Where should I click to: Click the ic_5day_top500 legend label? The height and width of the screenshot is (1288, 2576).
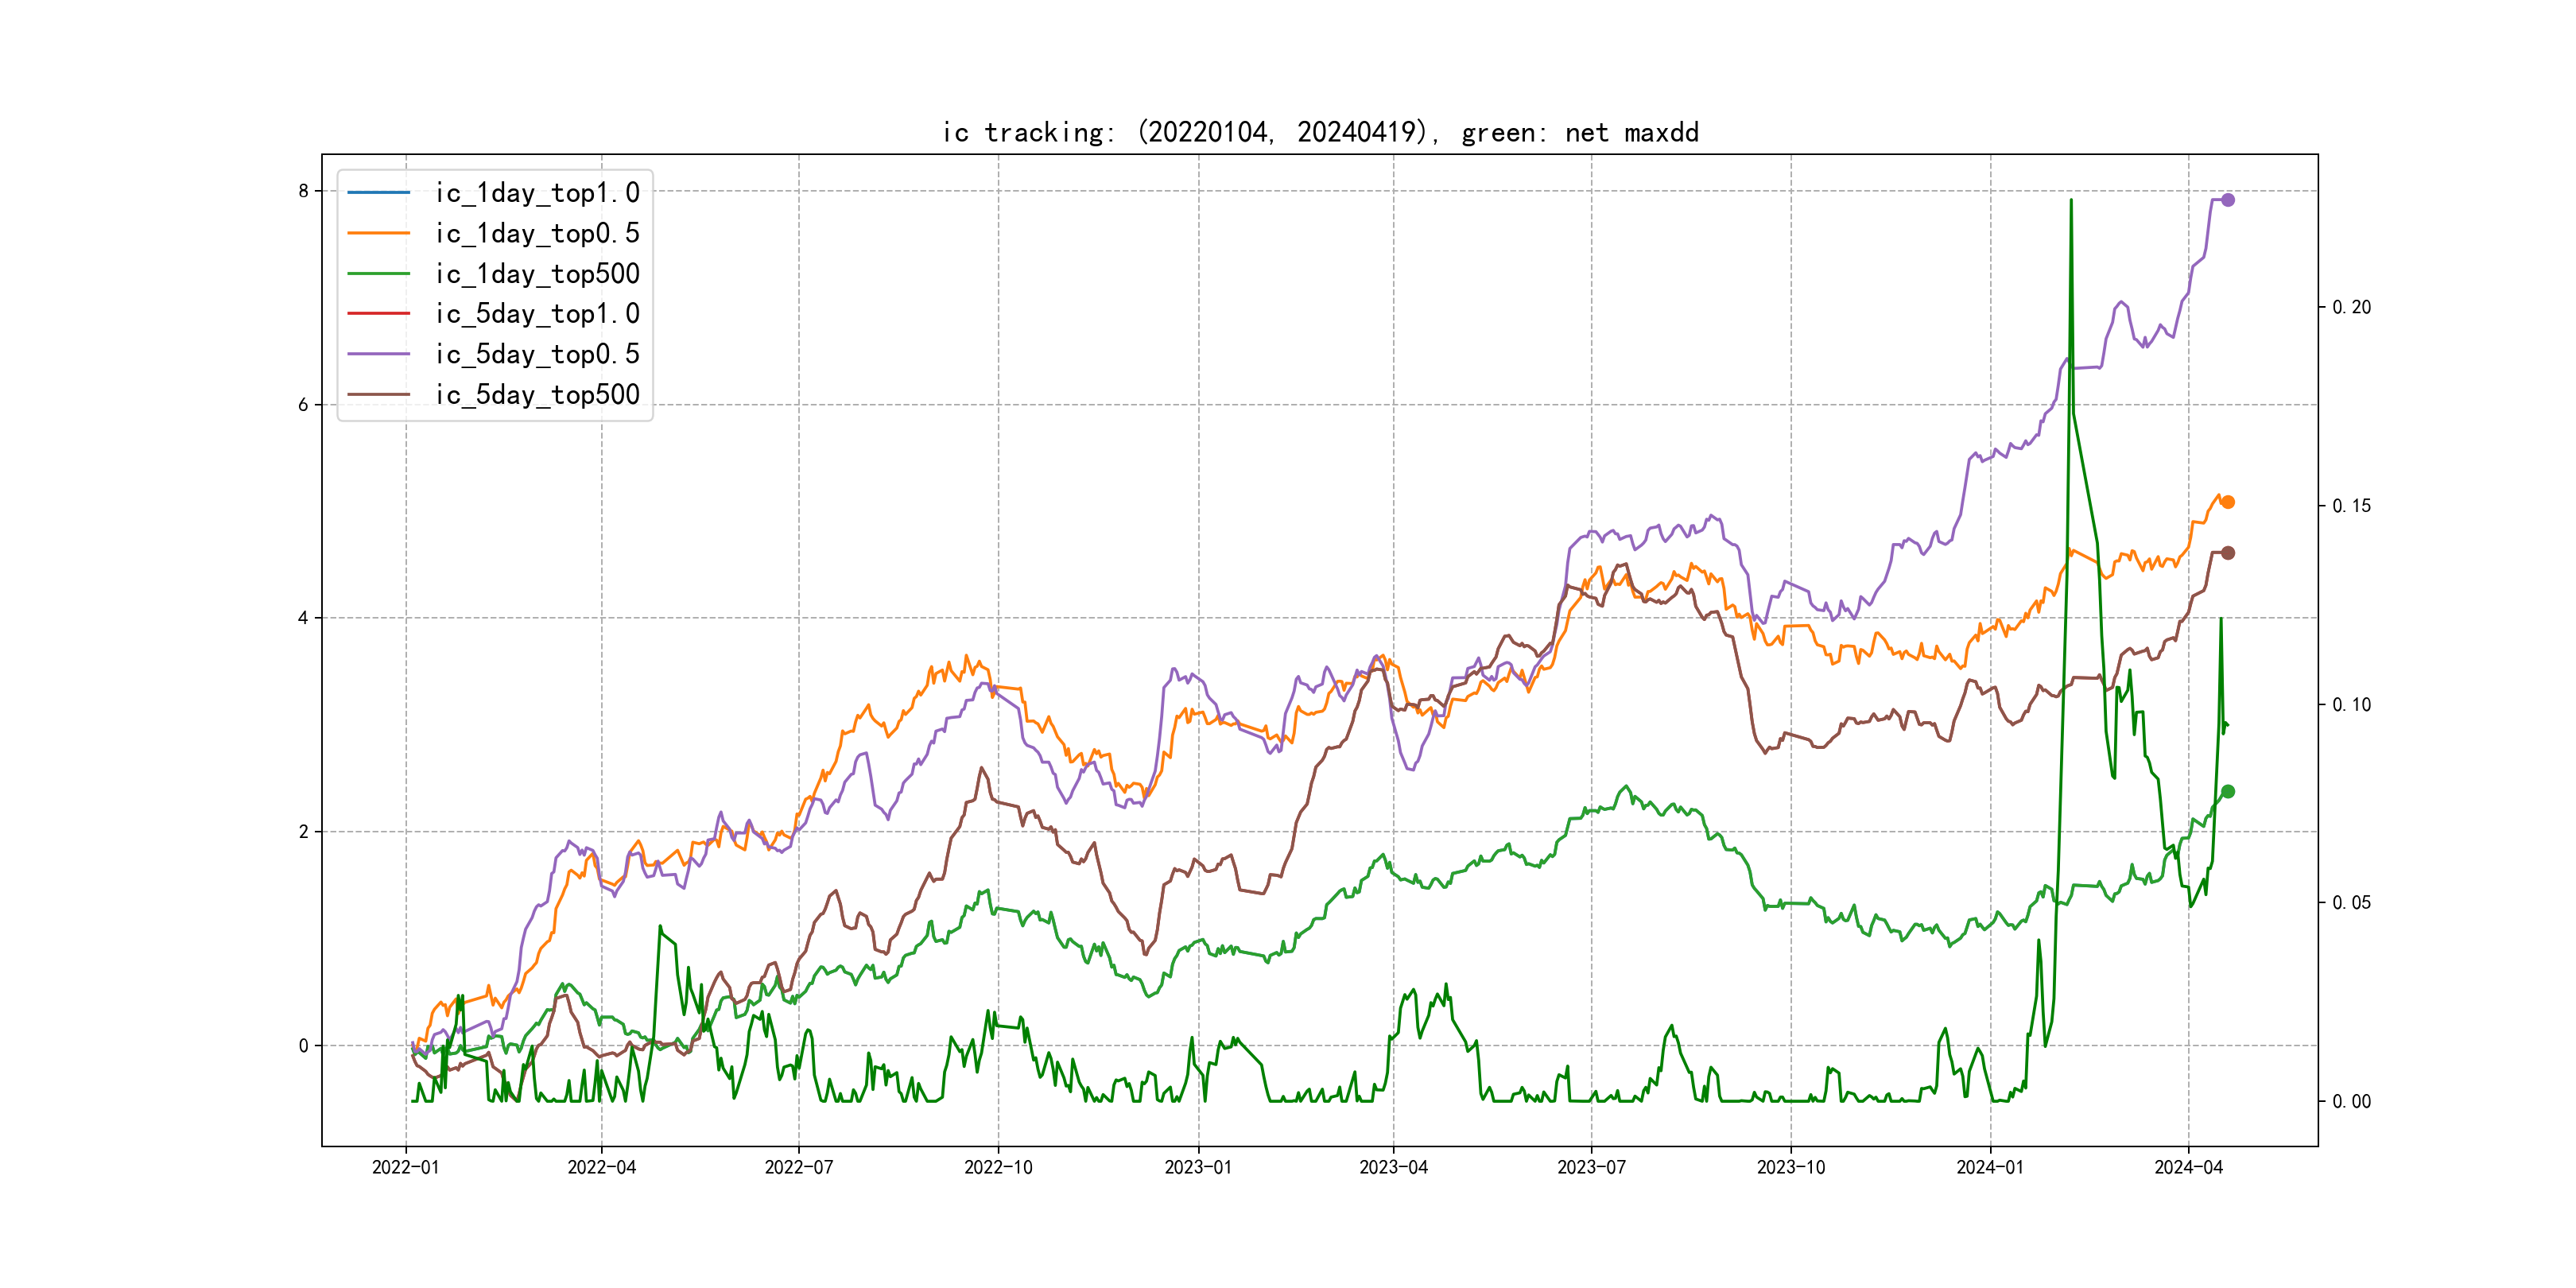pyautogui.click(x=537, y=394)
